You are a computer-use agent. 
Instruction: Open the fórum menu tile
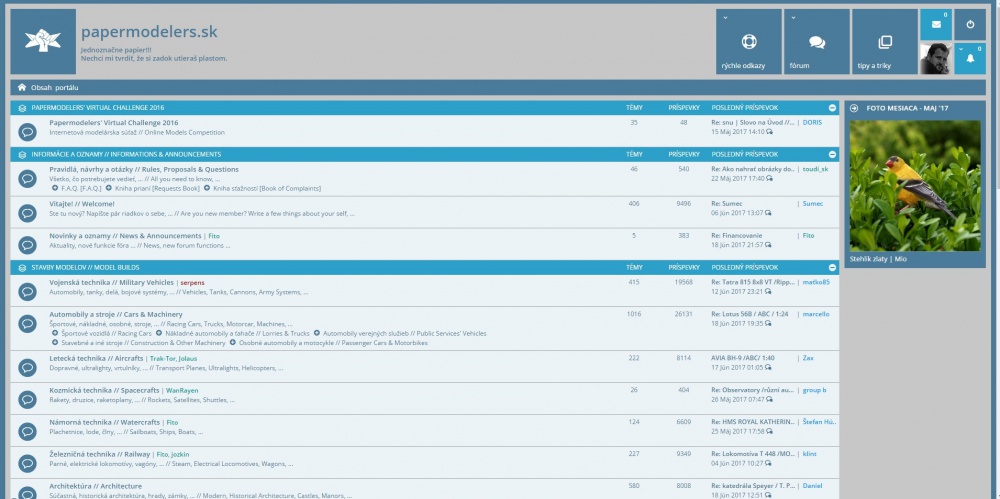tap(817, 41)
